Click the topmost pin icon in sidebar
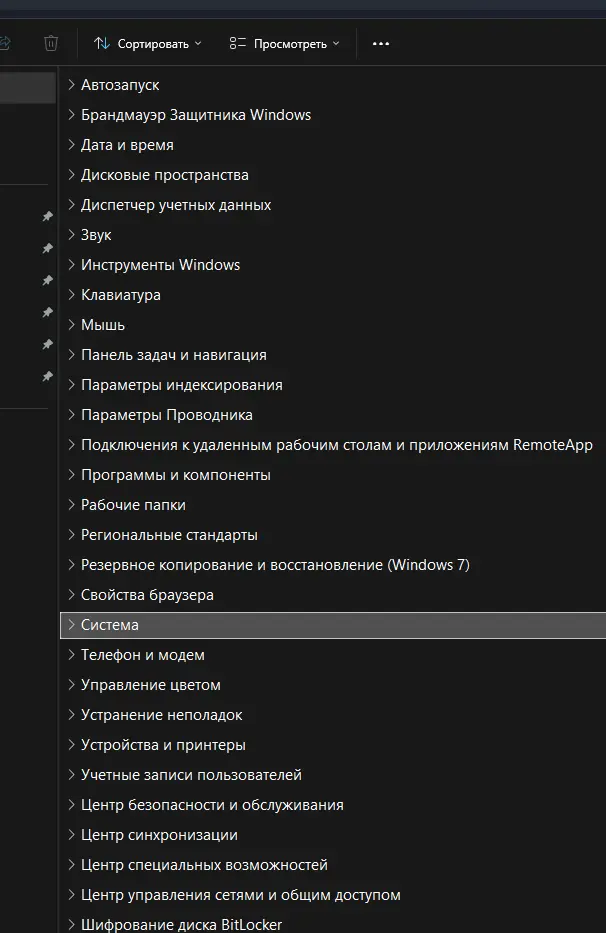This screenshot has width=606, height=933. click(47, 216)
